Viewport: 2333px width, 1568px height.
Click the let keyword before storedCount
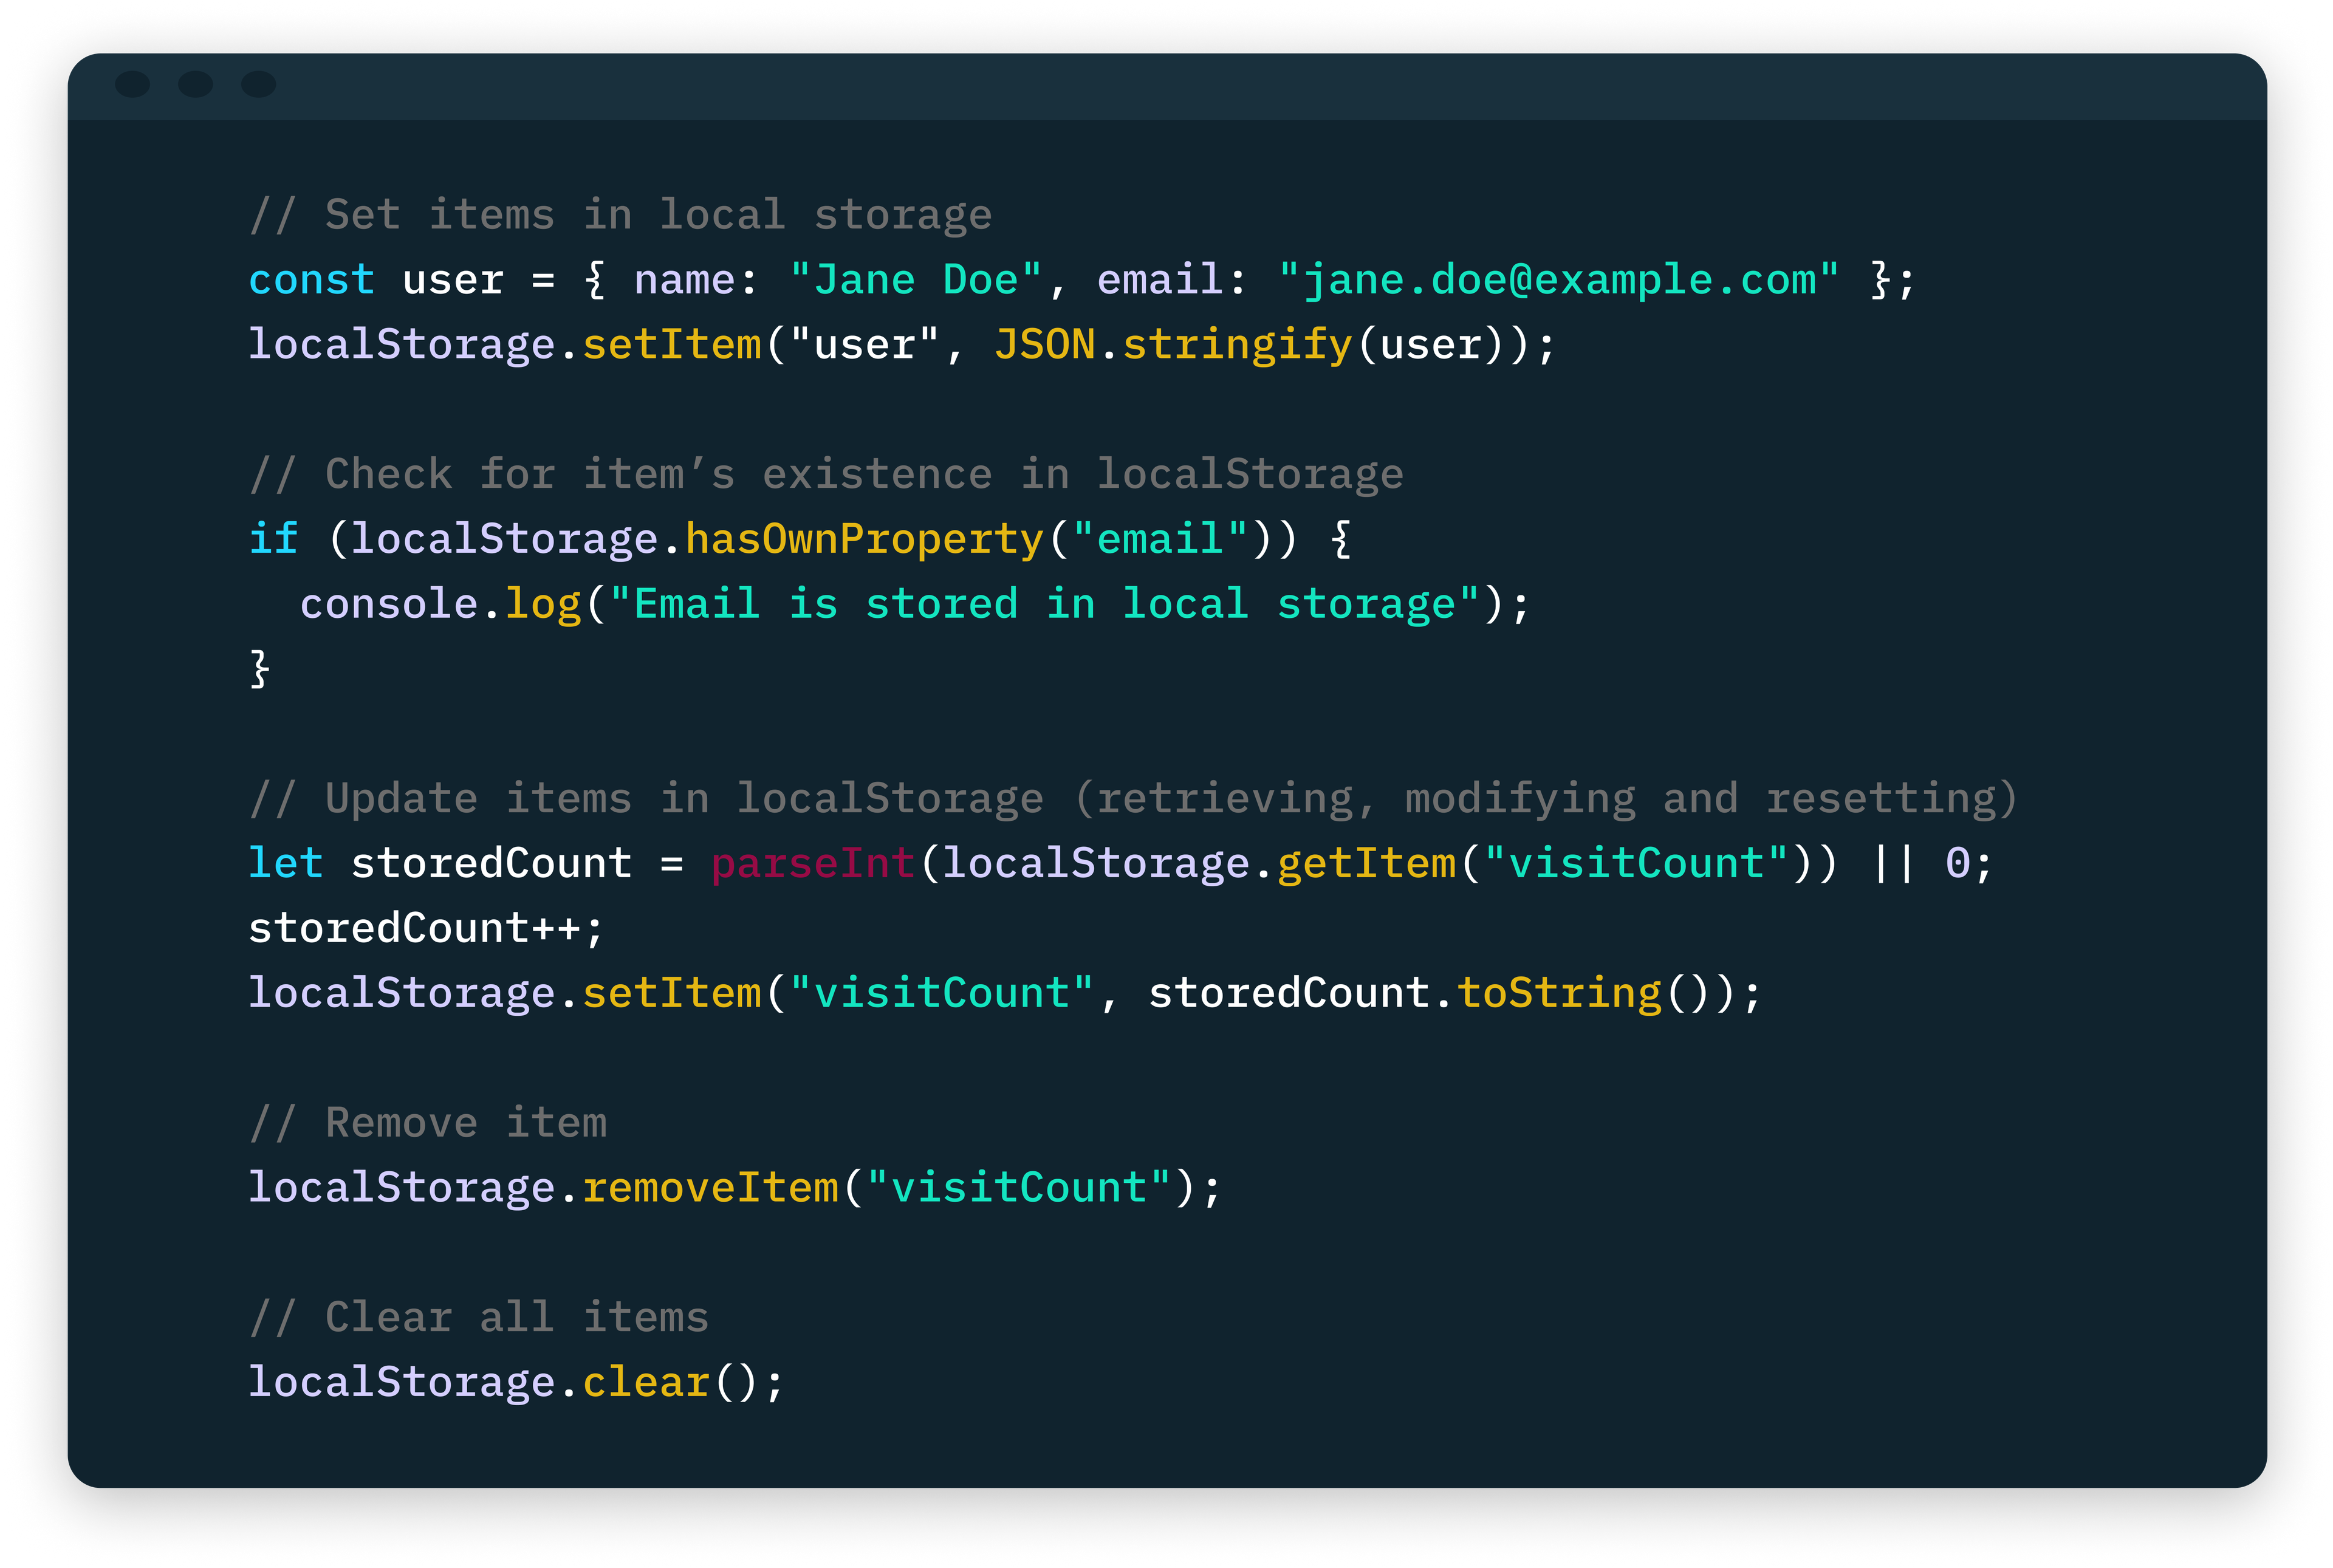coord(286,864)
